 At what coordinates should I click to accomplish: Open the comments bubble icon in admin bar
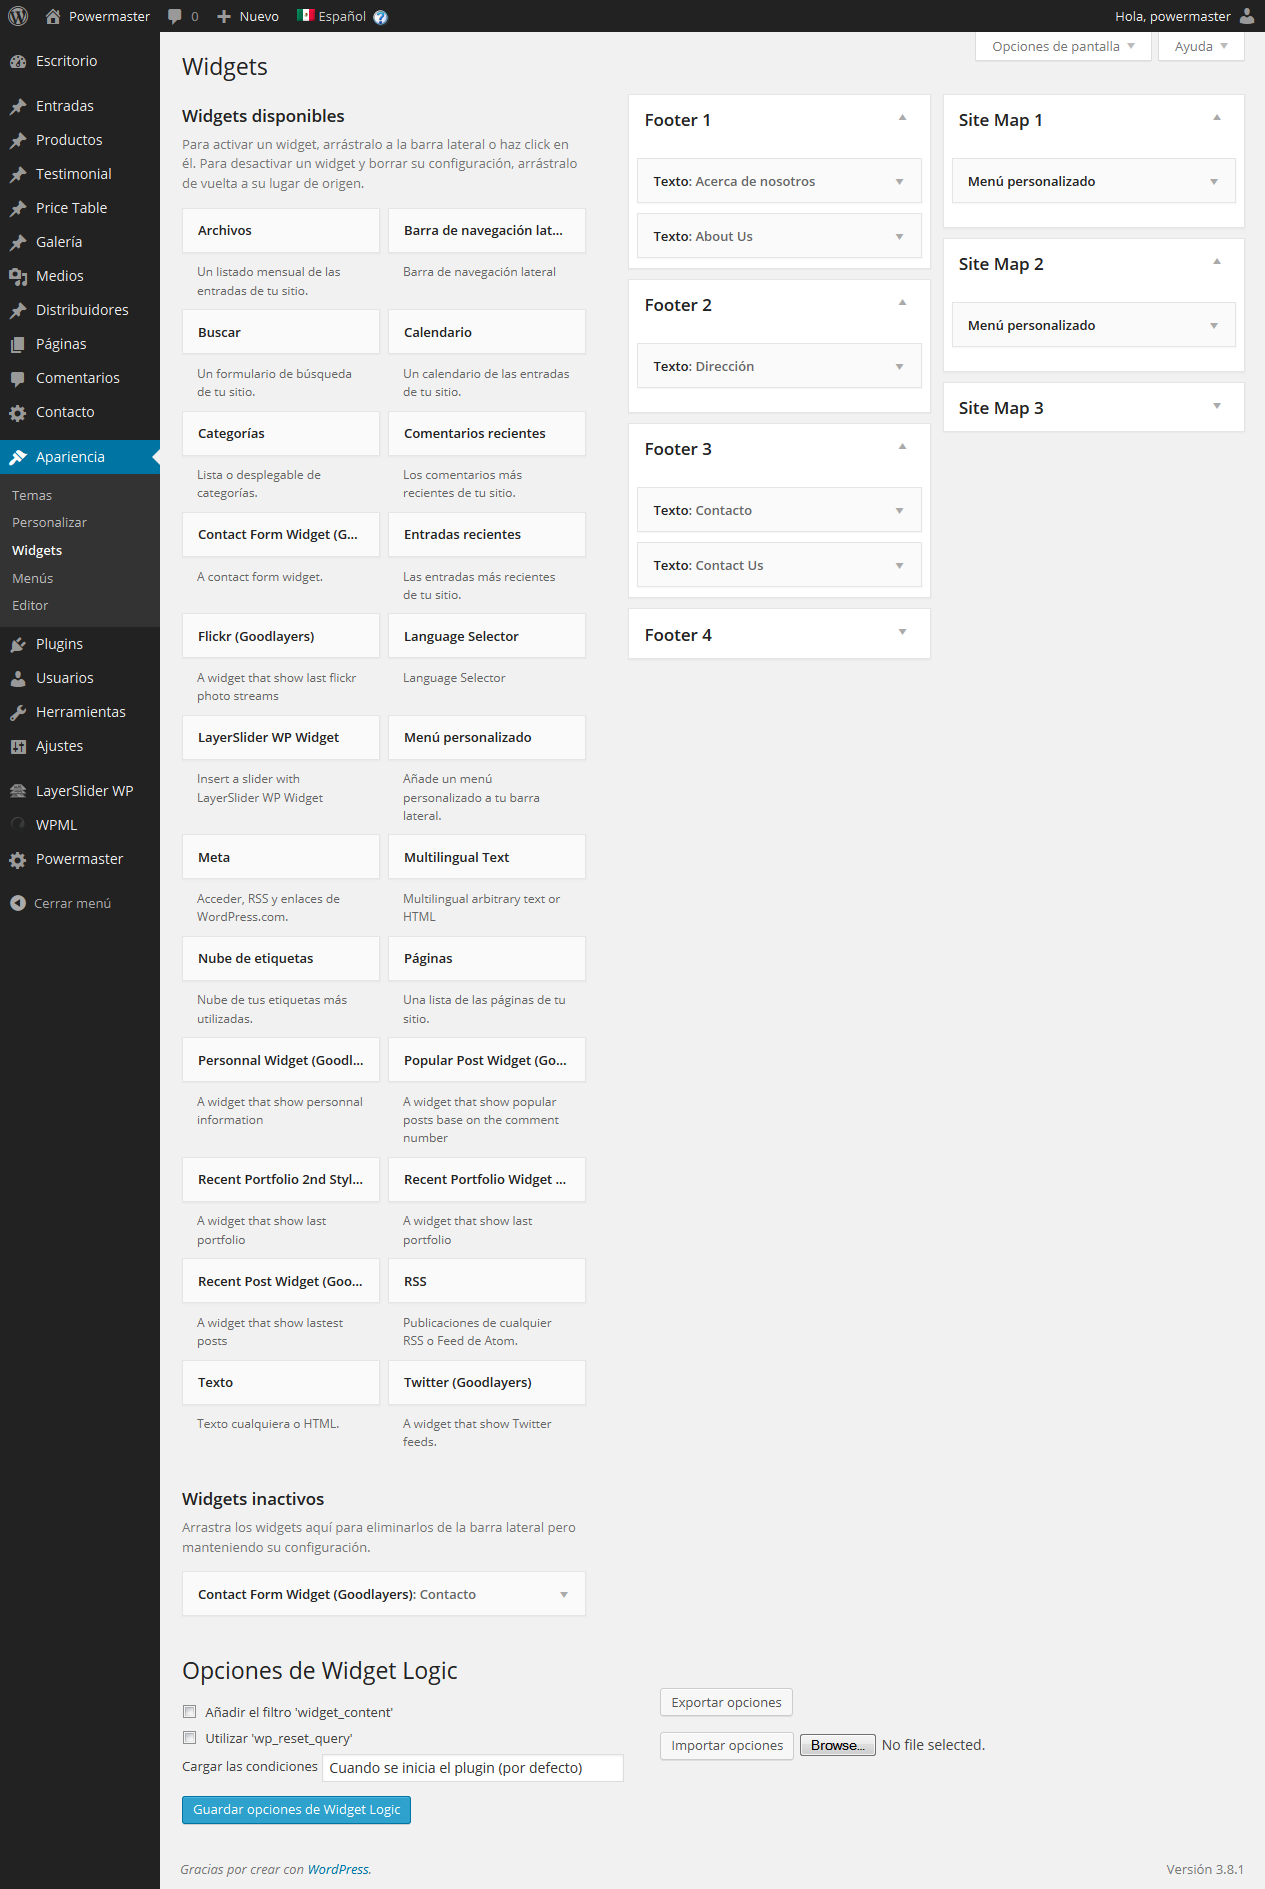175,16
